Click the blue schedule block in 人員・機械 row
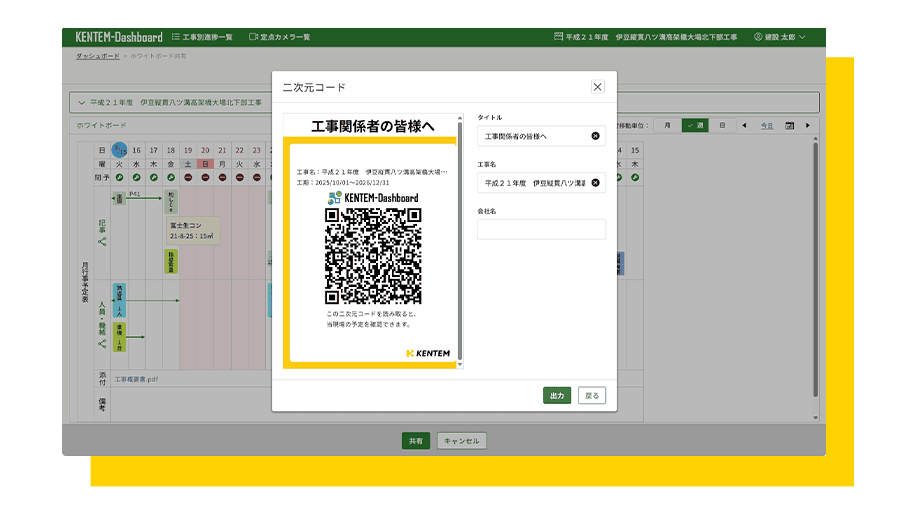 (x=119, y=300)
